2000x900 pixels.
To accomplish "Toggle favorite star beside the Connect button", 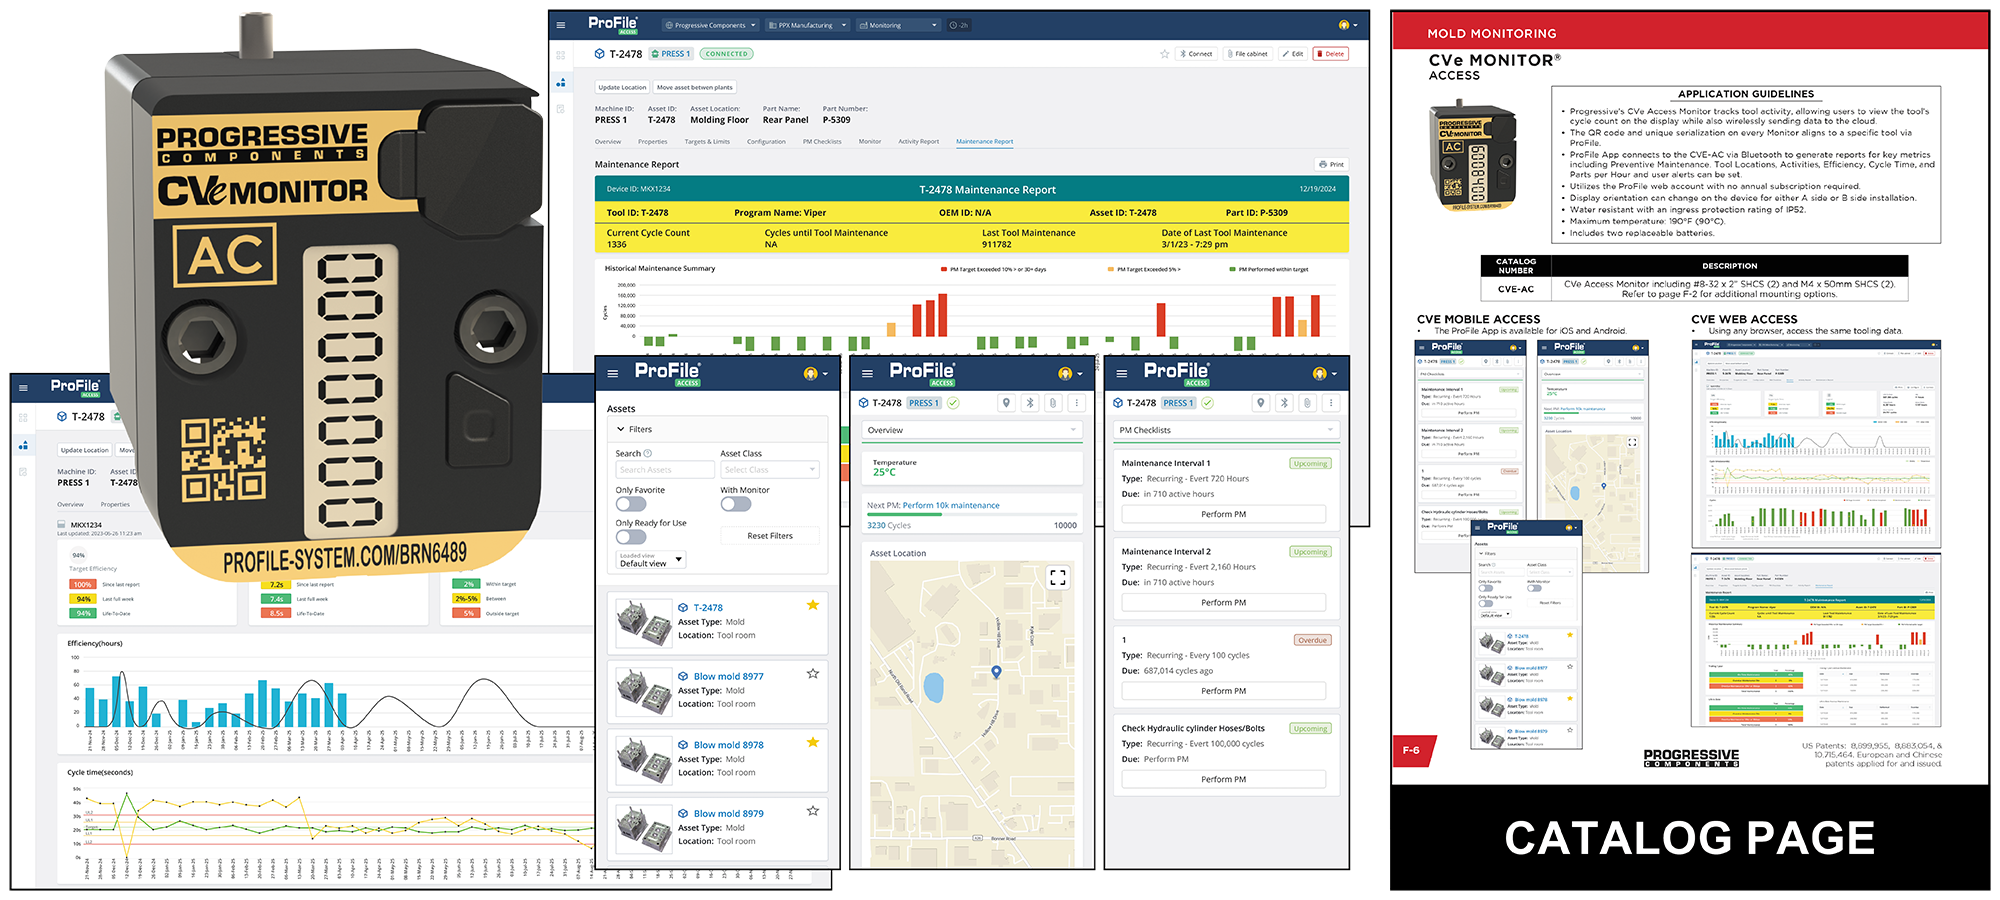I will pos(1164,54).
